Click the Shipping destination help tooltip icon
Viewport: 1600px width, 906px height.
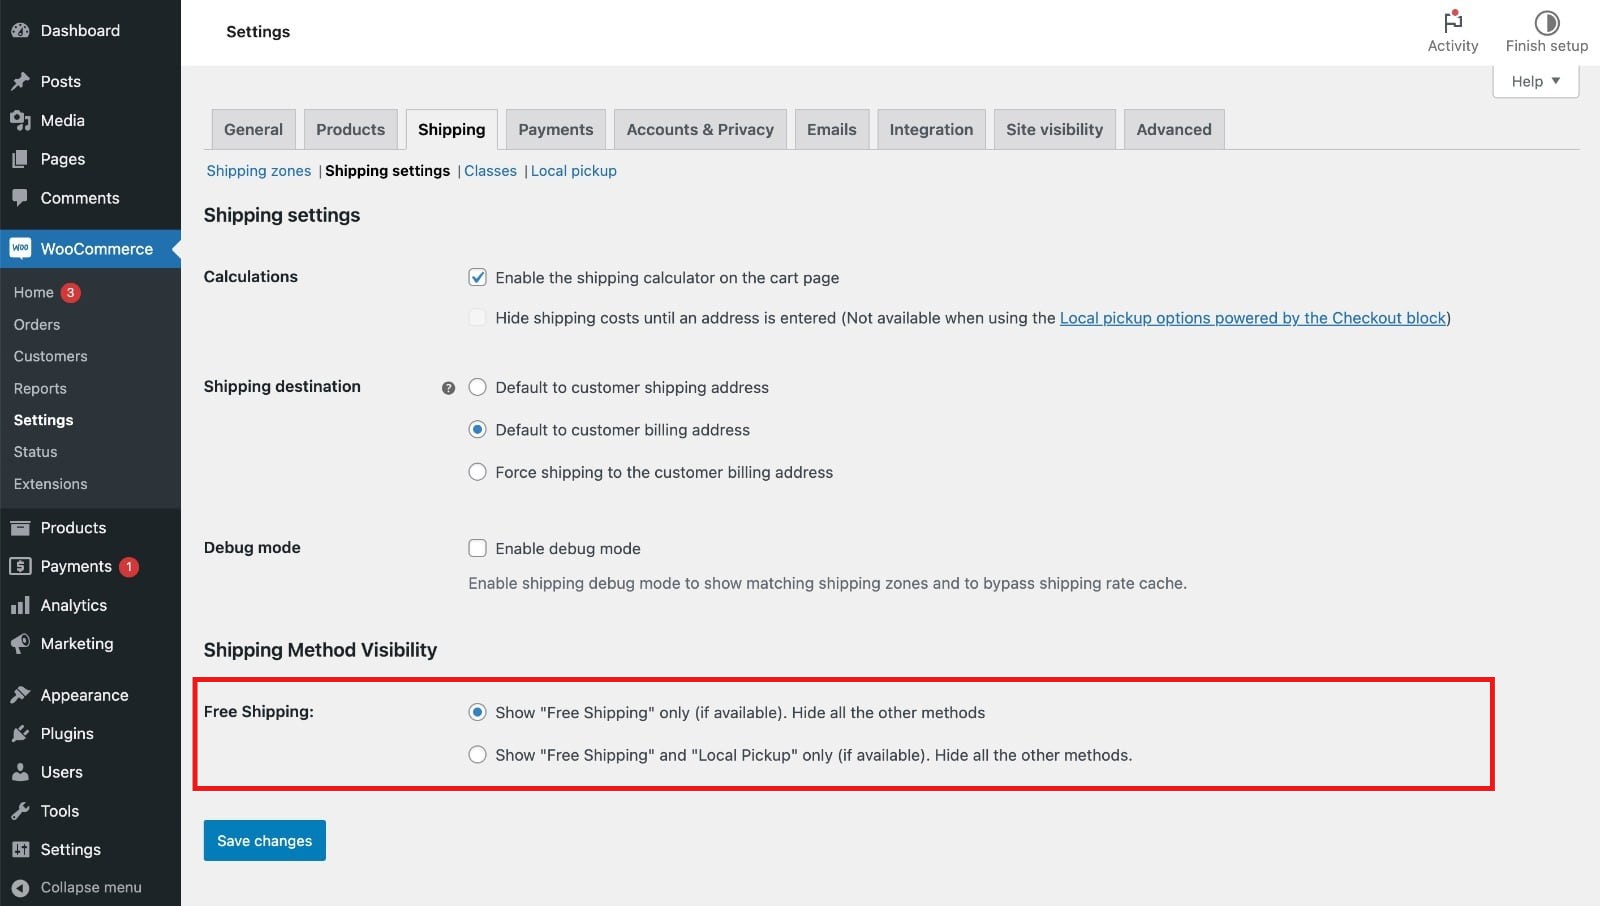(448, 388)
